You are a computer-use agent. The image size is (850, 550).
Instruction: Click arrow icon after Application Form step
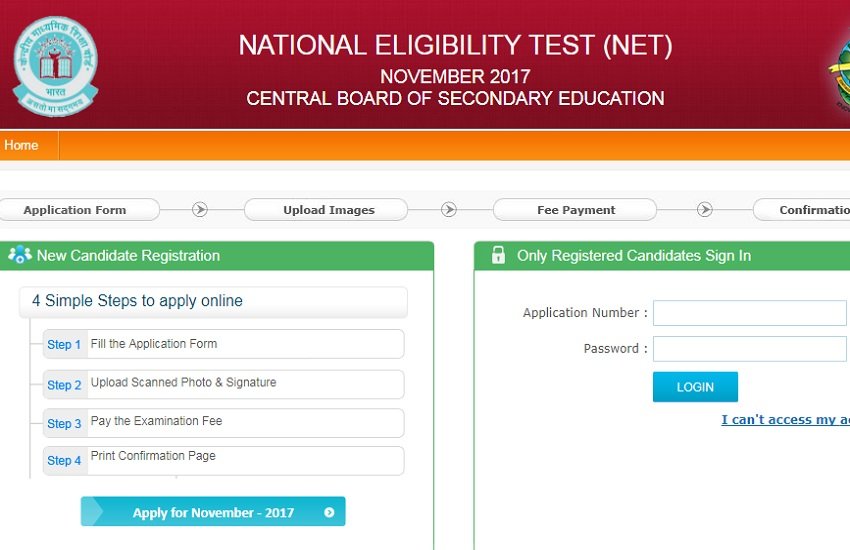(200, 210)
